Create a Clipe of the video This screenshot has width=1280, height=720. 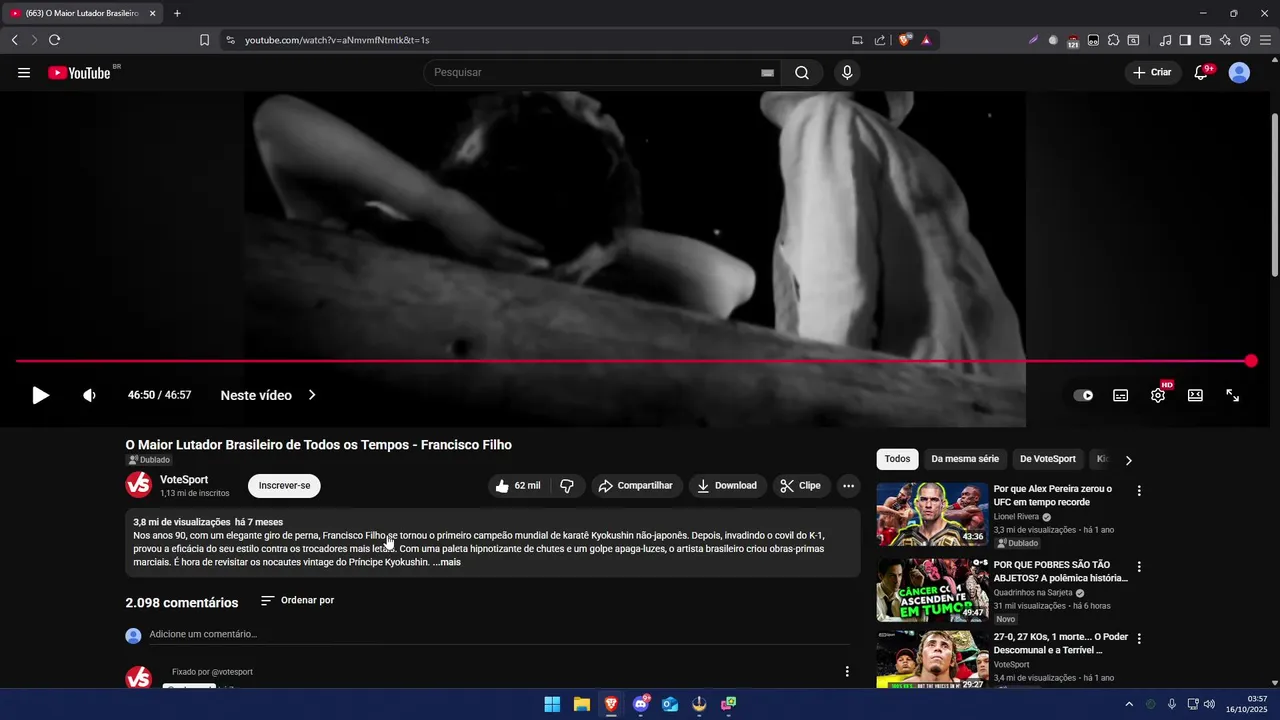tap(801, 486)
